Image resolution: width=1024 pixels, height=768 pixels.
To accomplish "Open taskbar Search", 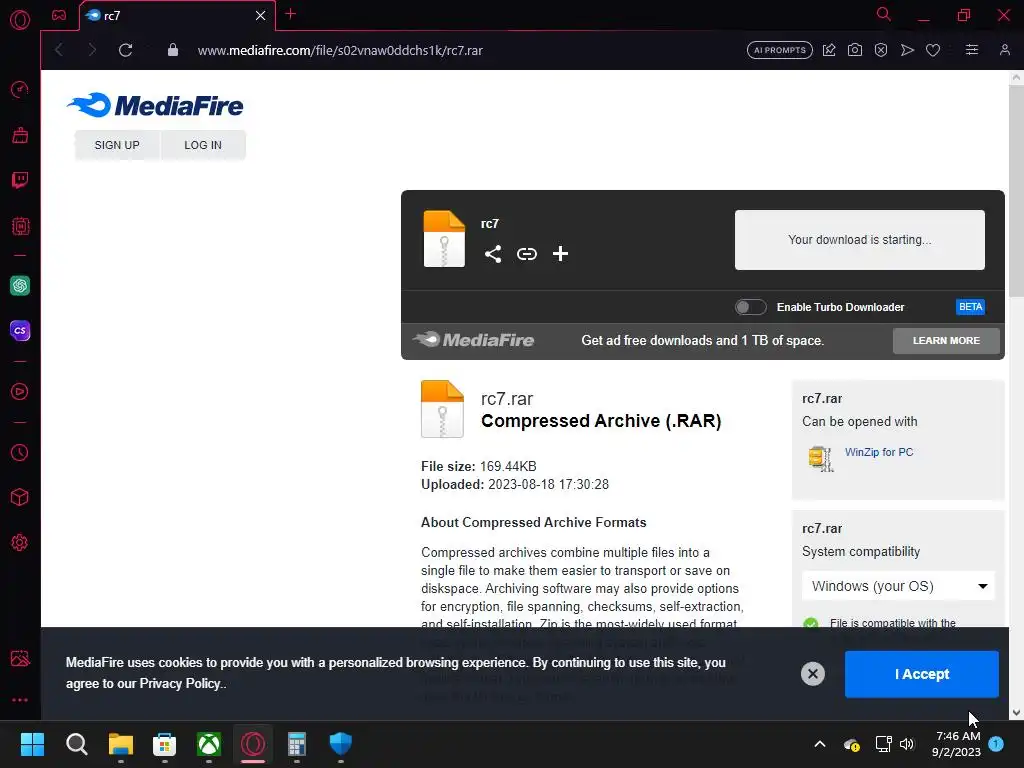I will pyautogui.click(x=76, y=744).
